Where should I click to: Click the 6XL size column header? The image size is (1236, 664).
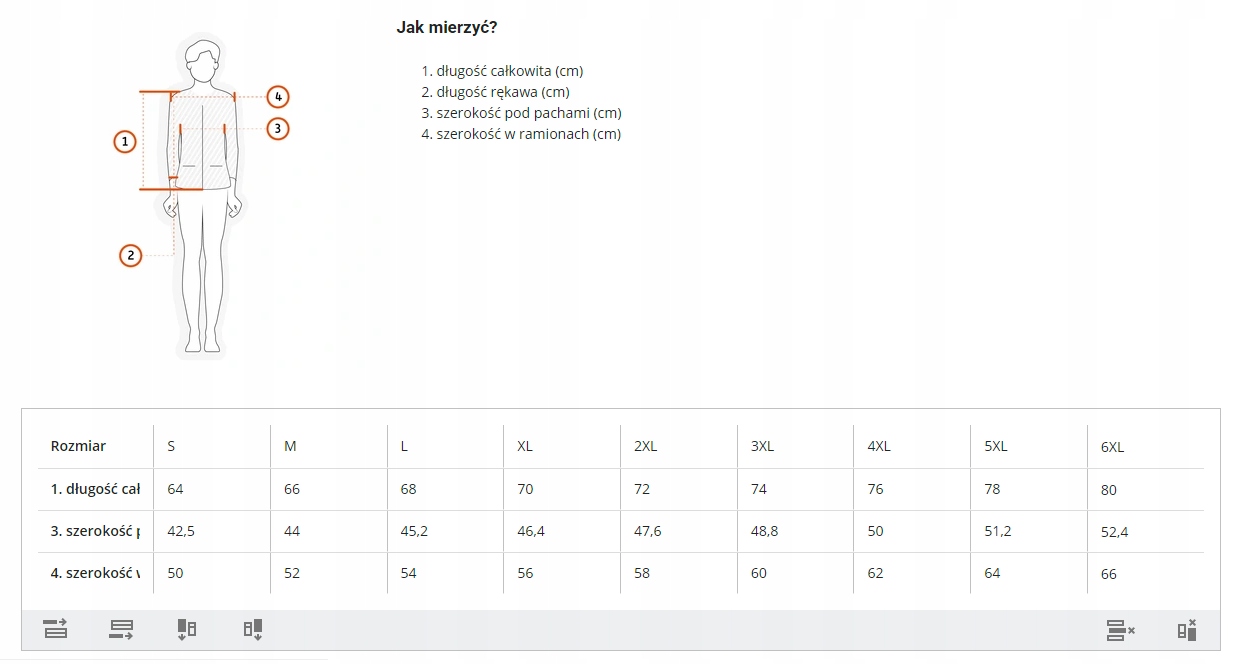coord(1112,447)
